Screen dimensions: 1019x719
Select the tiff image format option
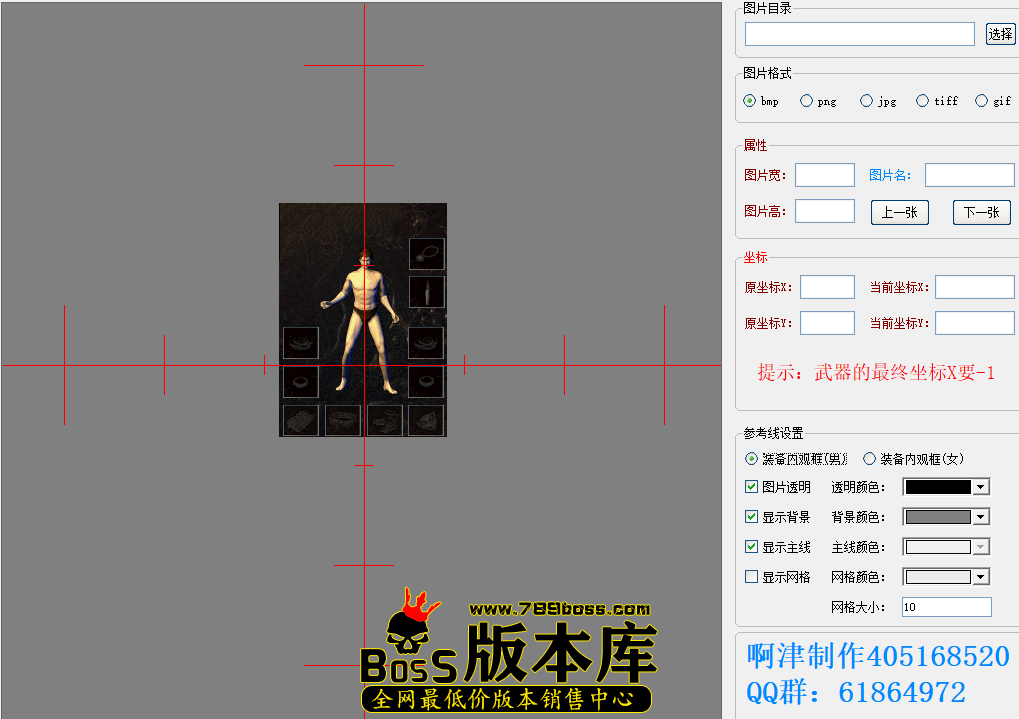tap(921, 100)
